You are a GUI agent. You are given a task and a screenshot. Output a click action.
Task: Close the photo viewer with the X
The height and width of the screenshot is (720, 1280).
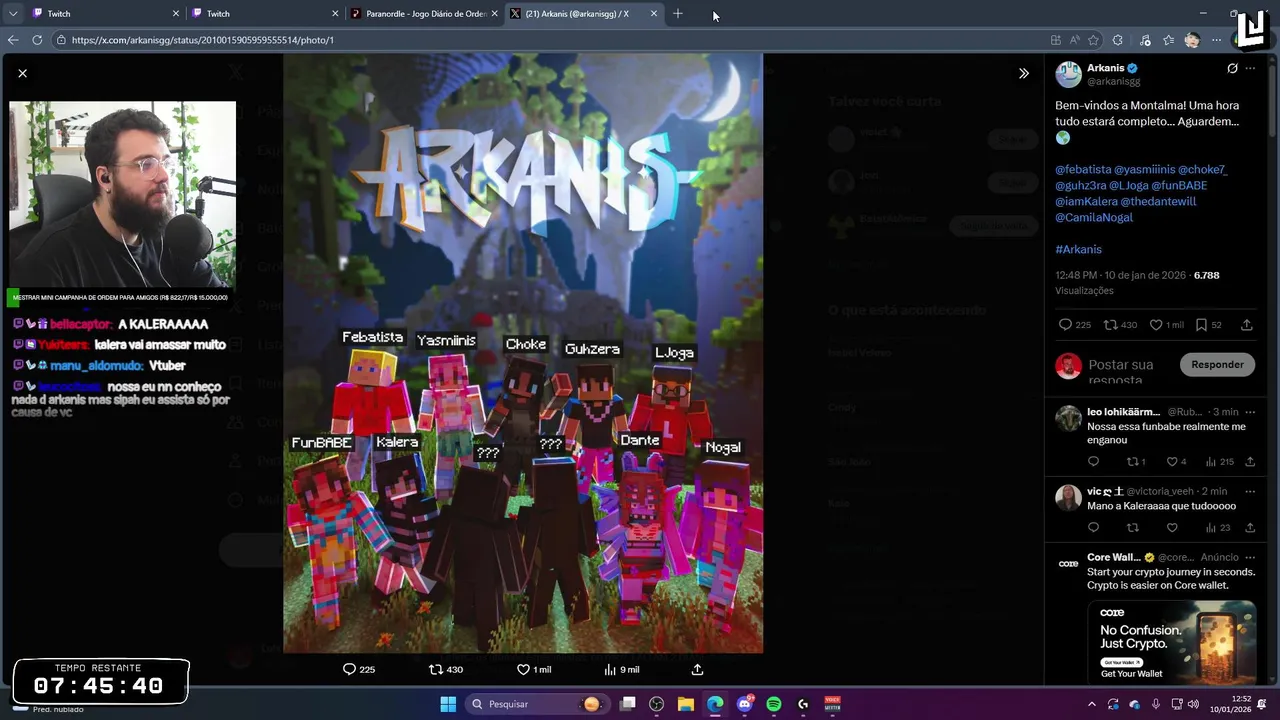(22, 73)
